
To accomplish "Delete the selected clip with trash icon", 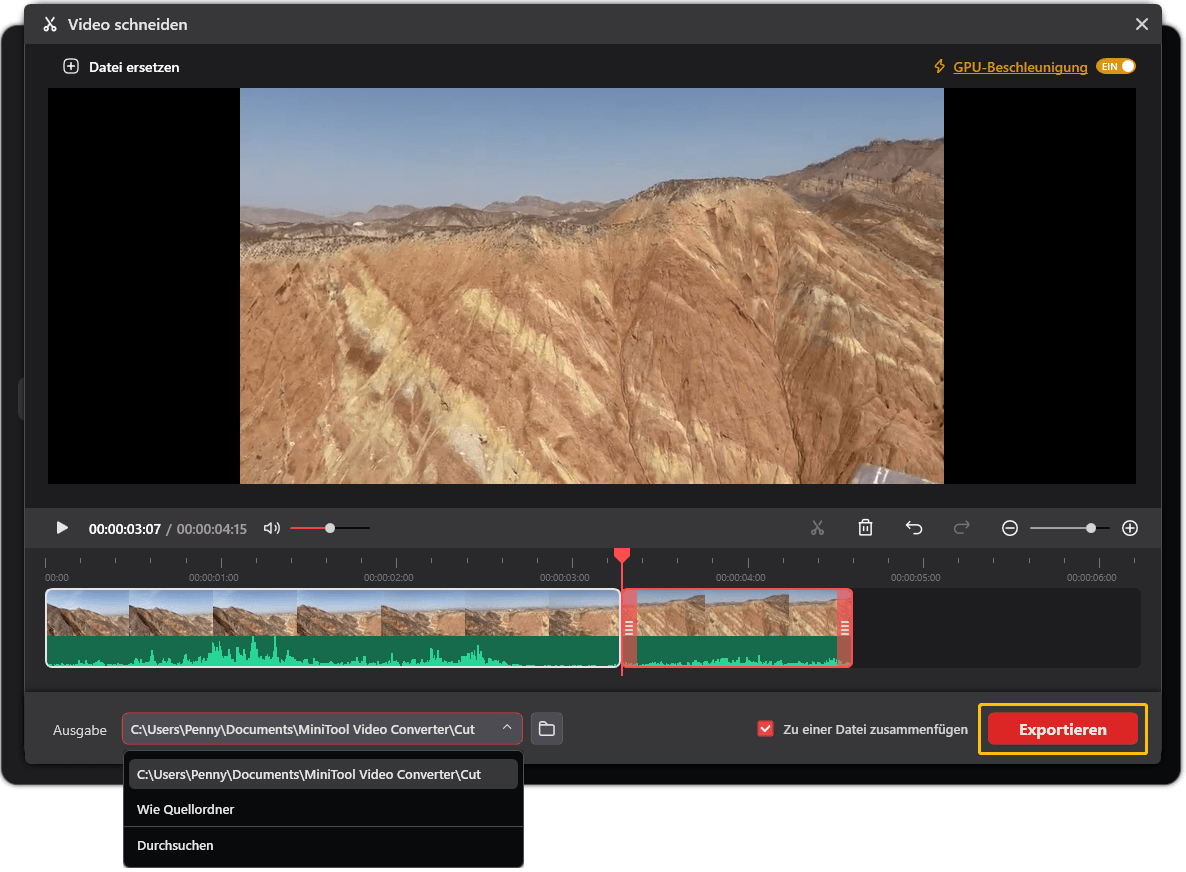I will (865, 528).
